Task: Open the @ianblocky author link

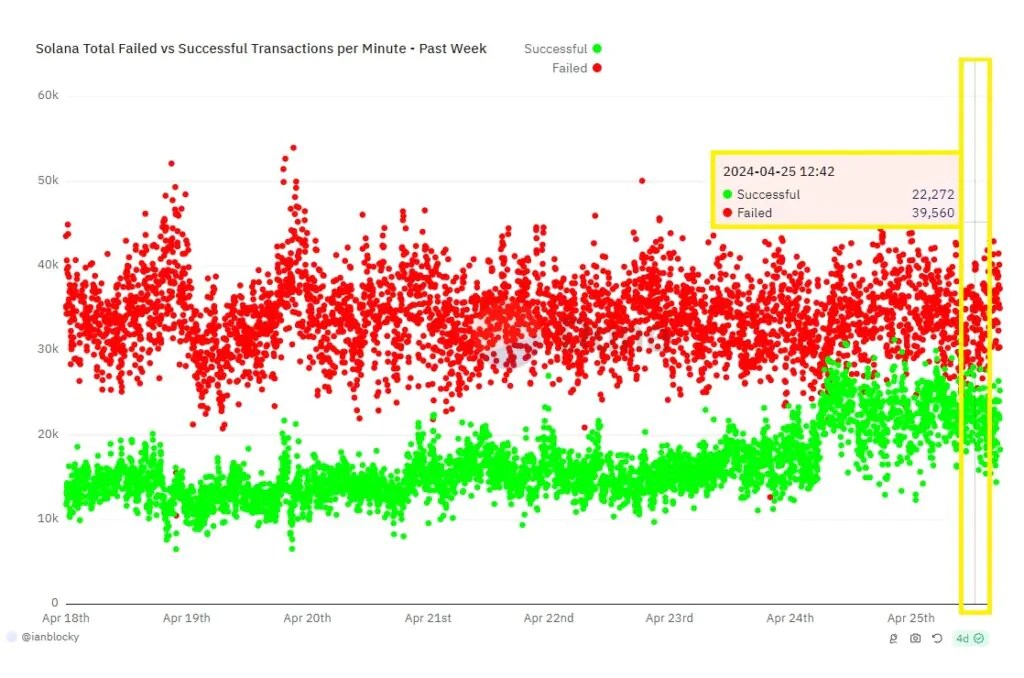Action: (50, 636)
